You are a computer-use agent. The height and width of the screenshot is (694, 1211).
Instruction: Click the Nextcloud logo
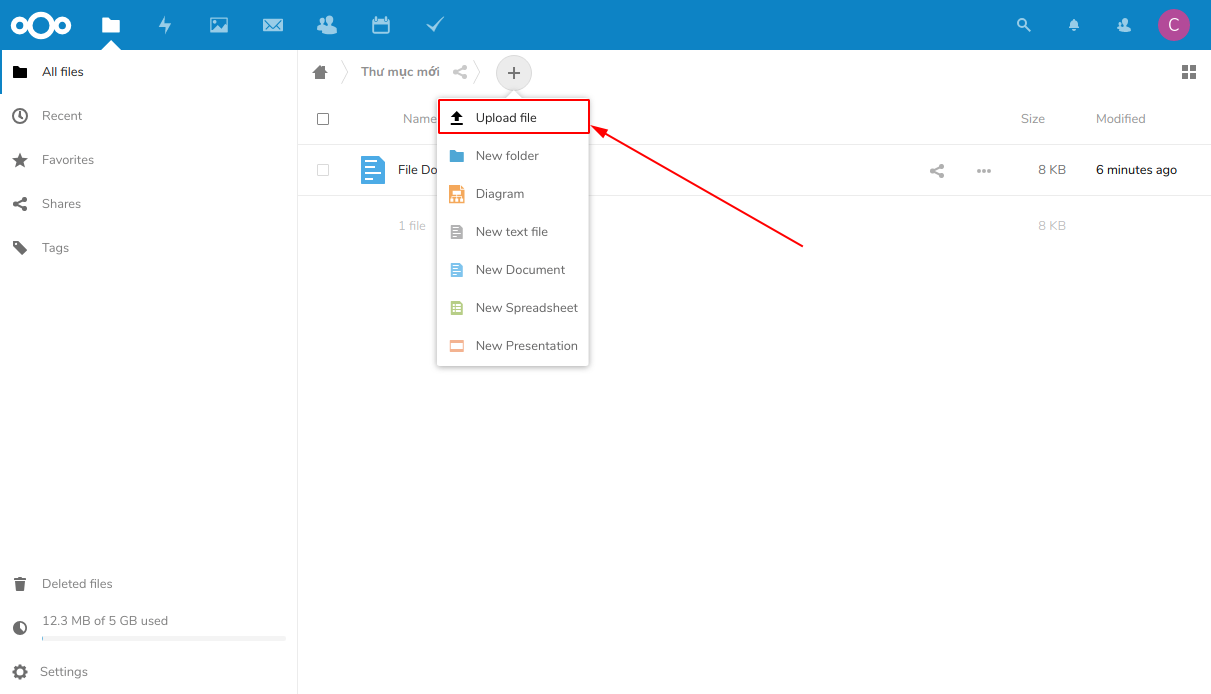[x=40, y=25]
